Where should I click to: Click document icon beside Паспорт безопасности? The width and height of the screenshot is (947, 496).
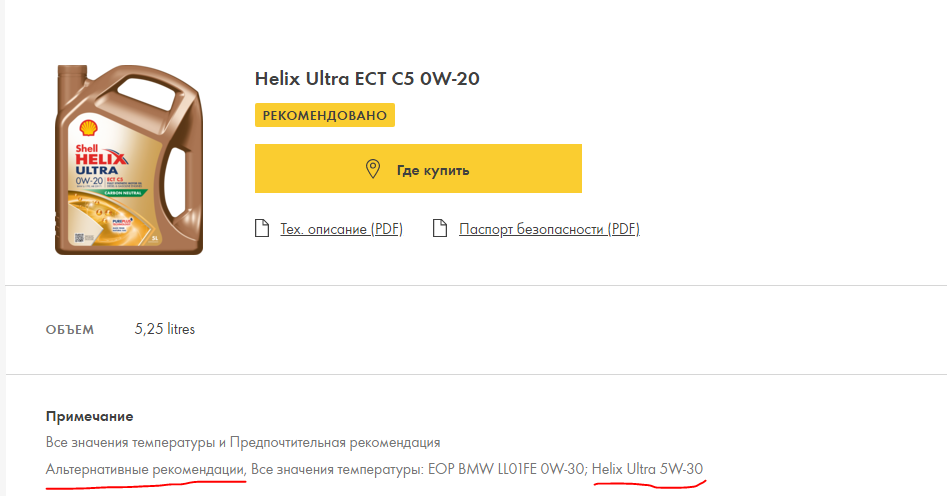coord(440,228)
